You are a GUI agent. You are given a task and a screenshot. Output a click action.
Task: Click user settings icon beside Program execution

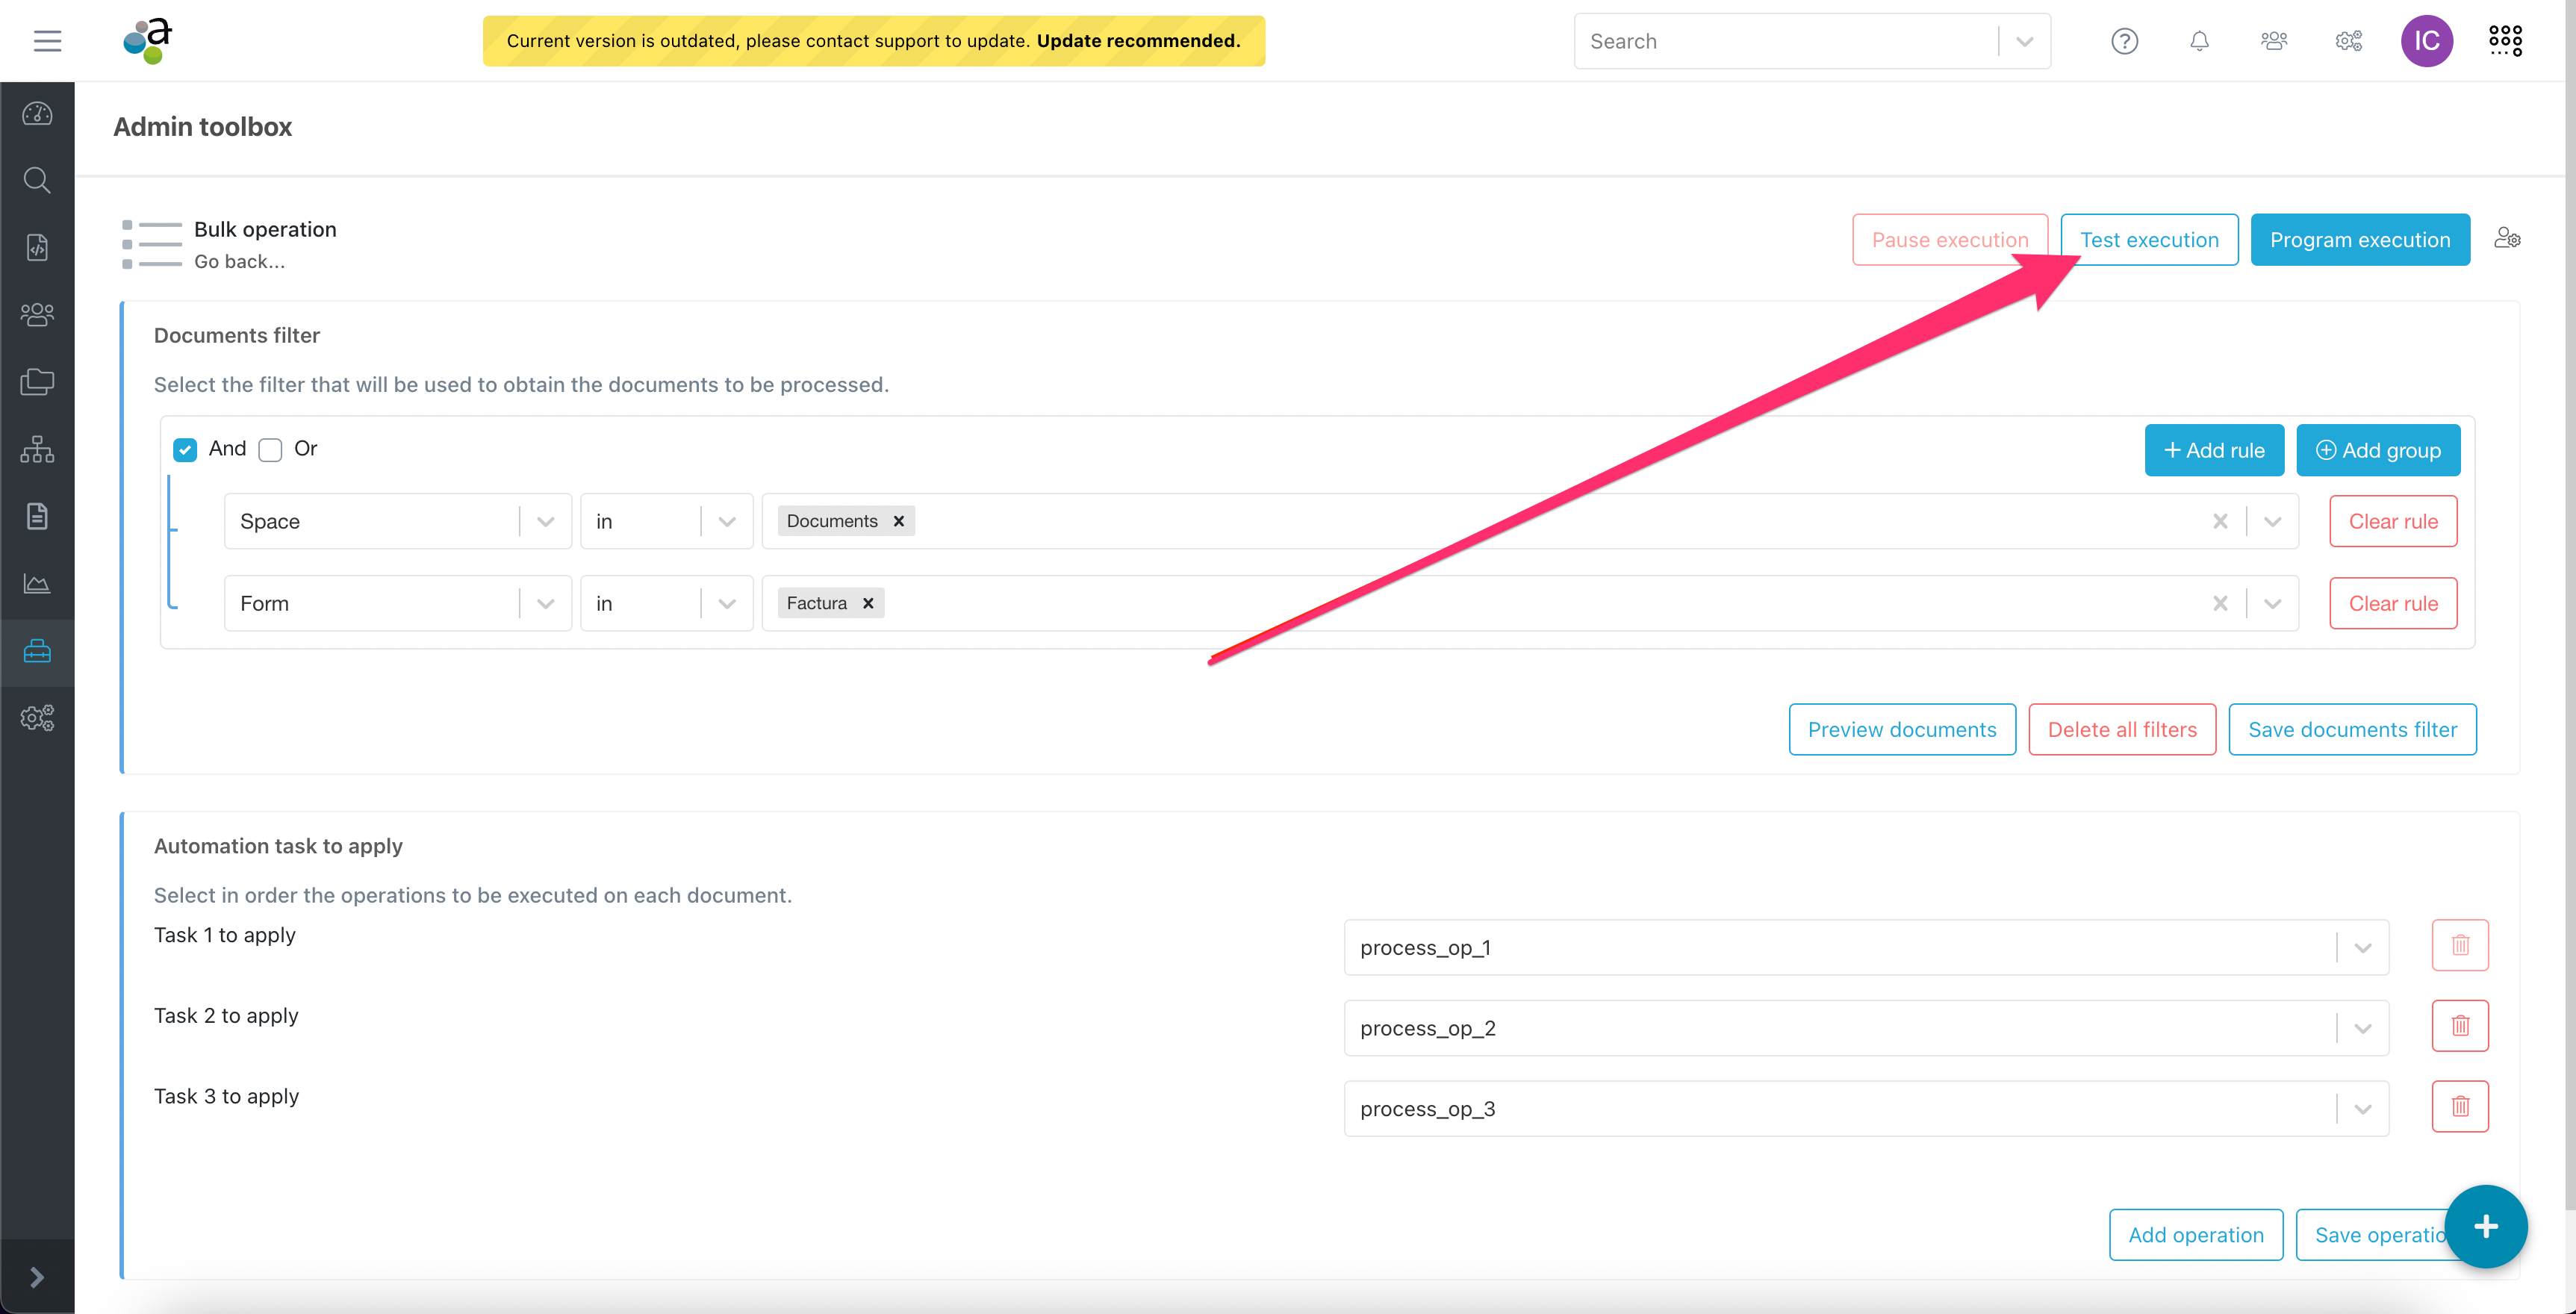pyautogui.click(x=2507, y=238)
